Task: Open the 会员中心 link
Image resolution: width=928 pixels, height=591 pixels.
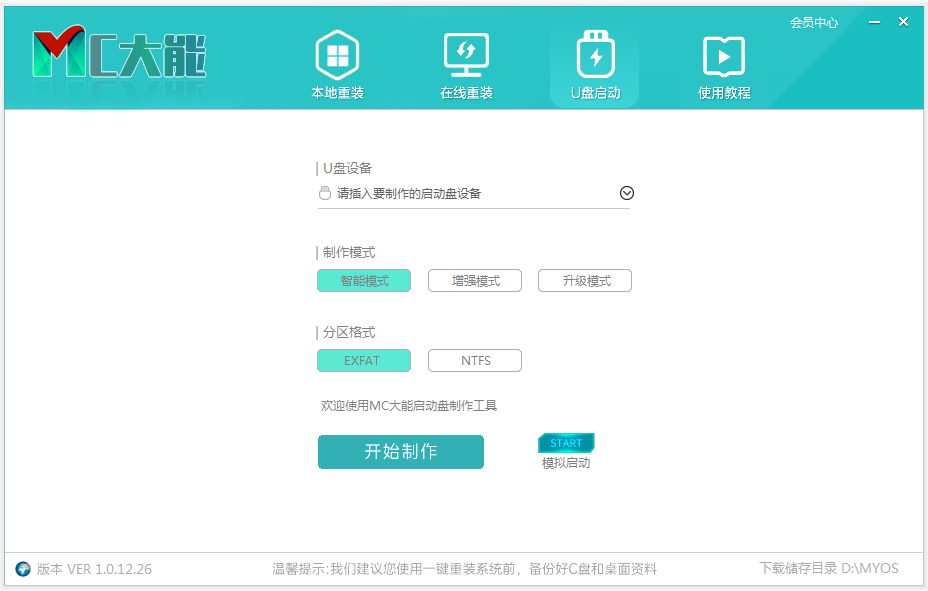Action: (x=814, y=22)
